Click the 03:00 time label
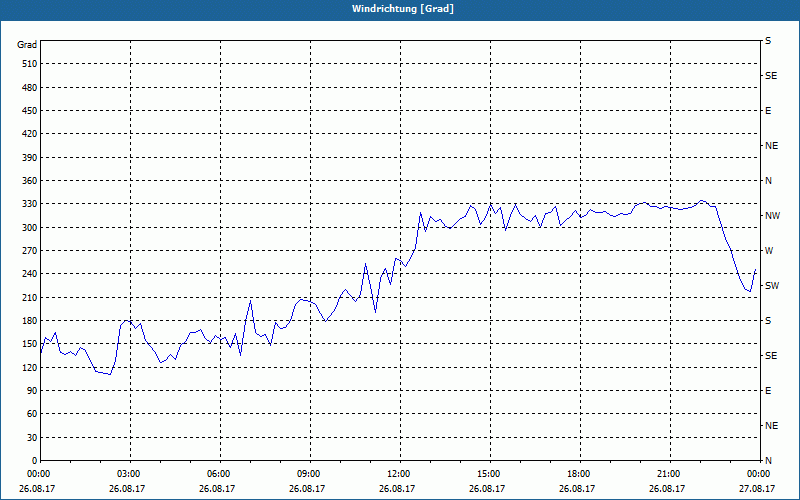The height and width of the screenshot is (500, 800). [x=129, y=474]
